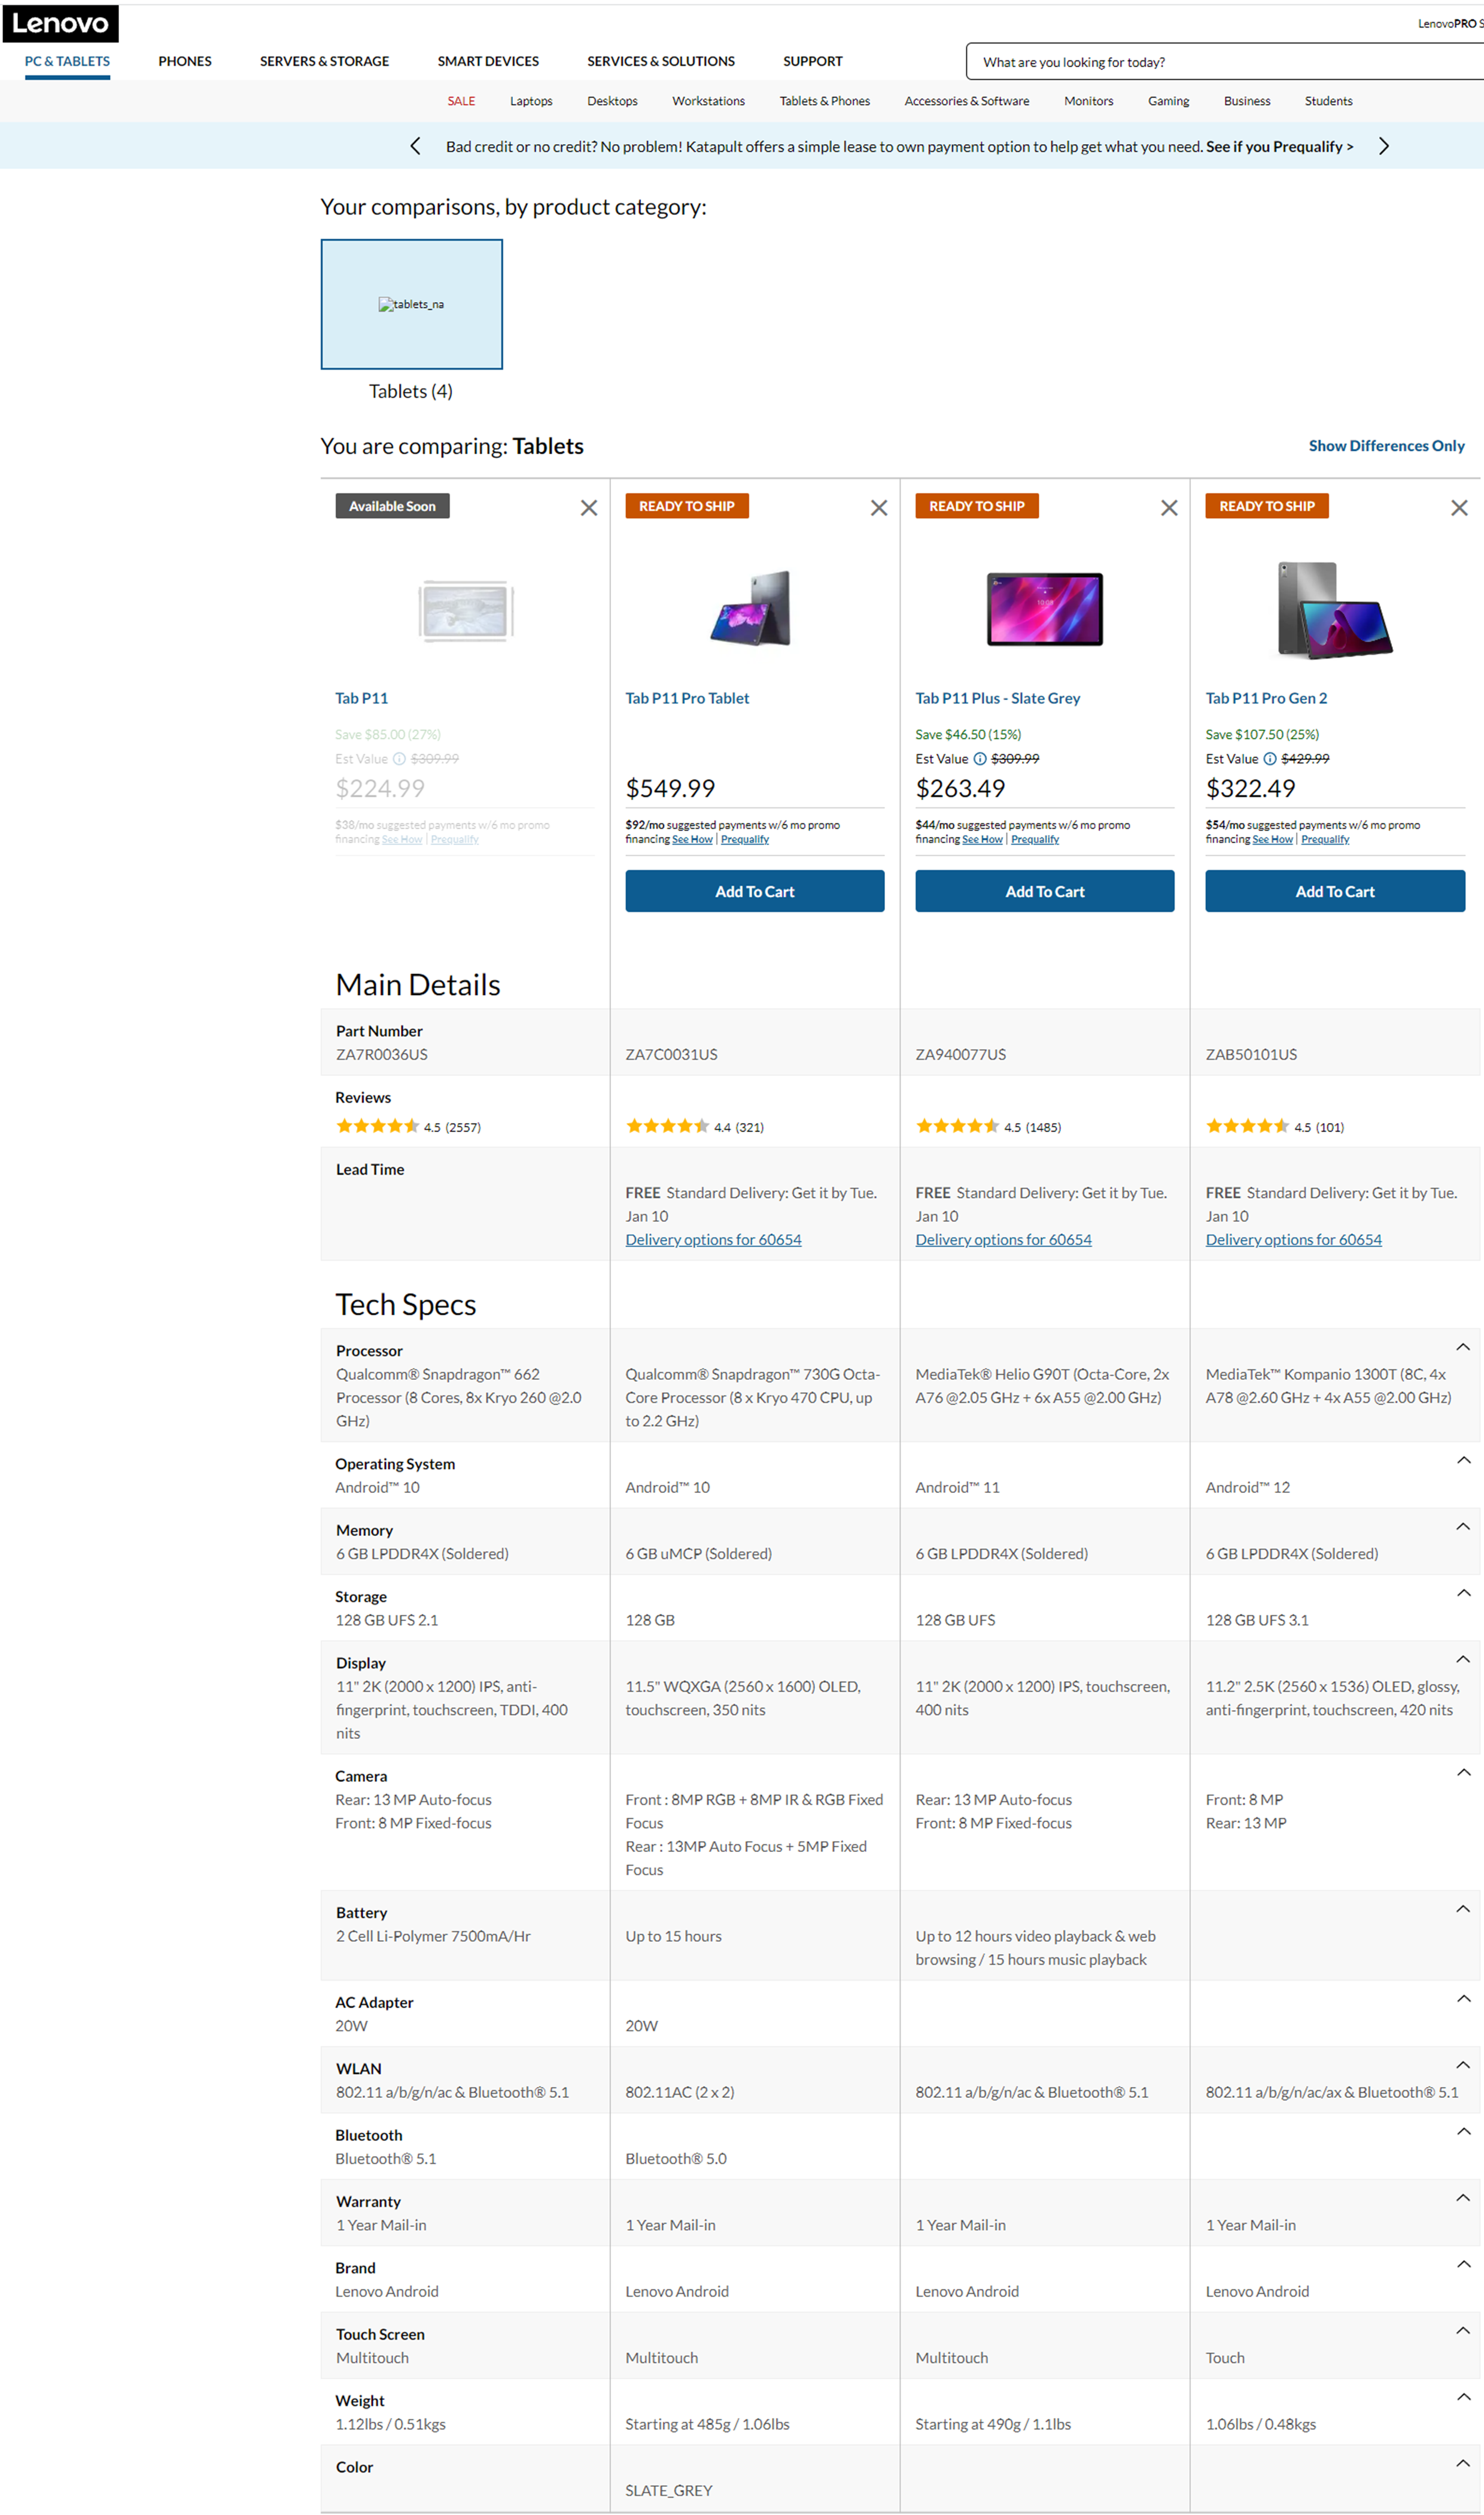Screen dimensions: 1484x2515
Task: Open delivery options for Tab P11 Pro Gen 2
Action: tap(1293, 1239)
